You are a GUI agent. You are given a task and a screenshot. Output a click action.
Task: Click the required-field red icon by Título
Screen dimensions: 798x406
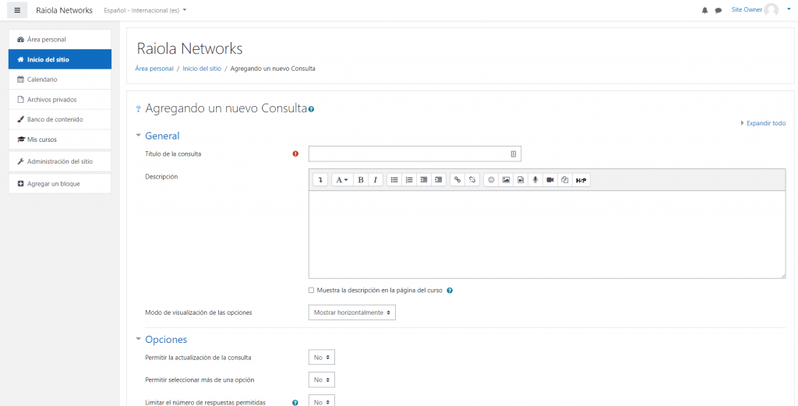(295, 154)
